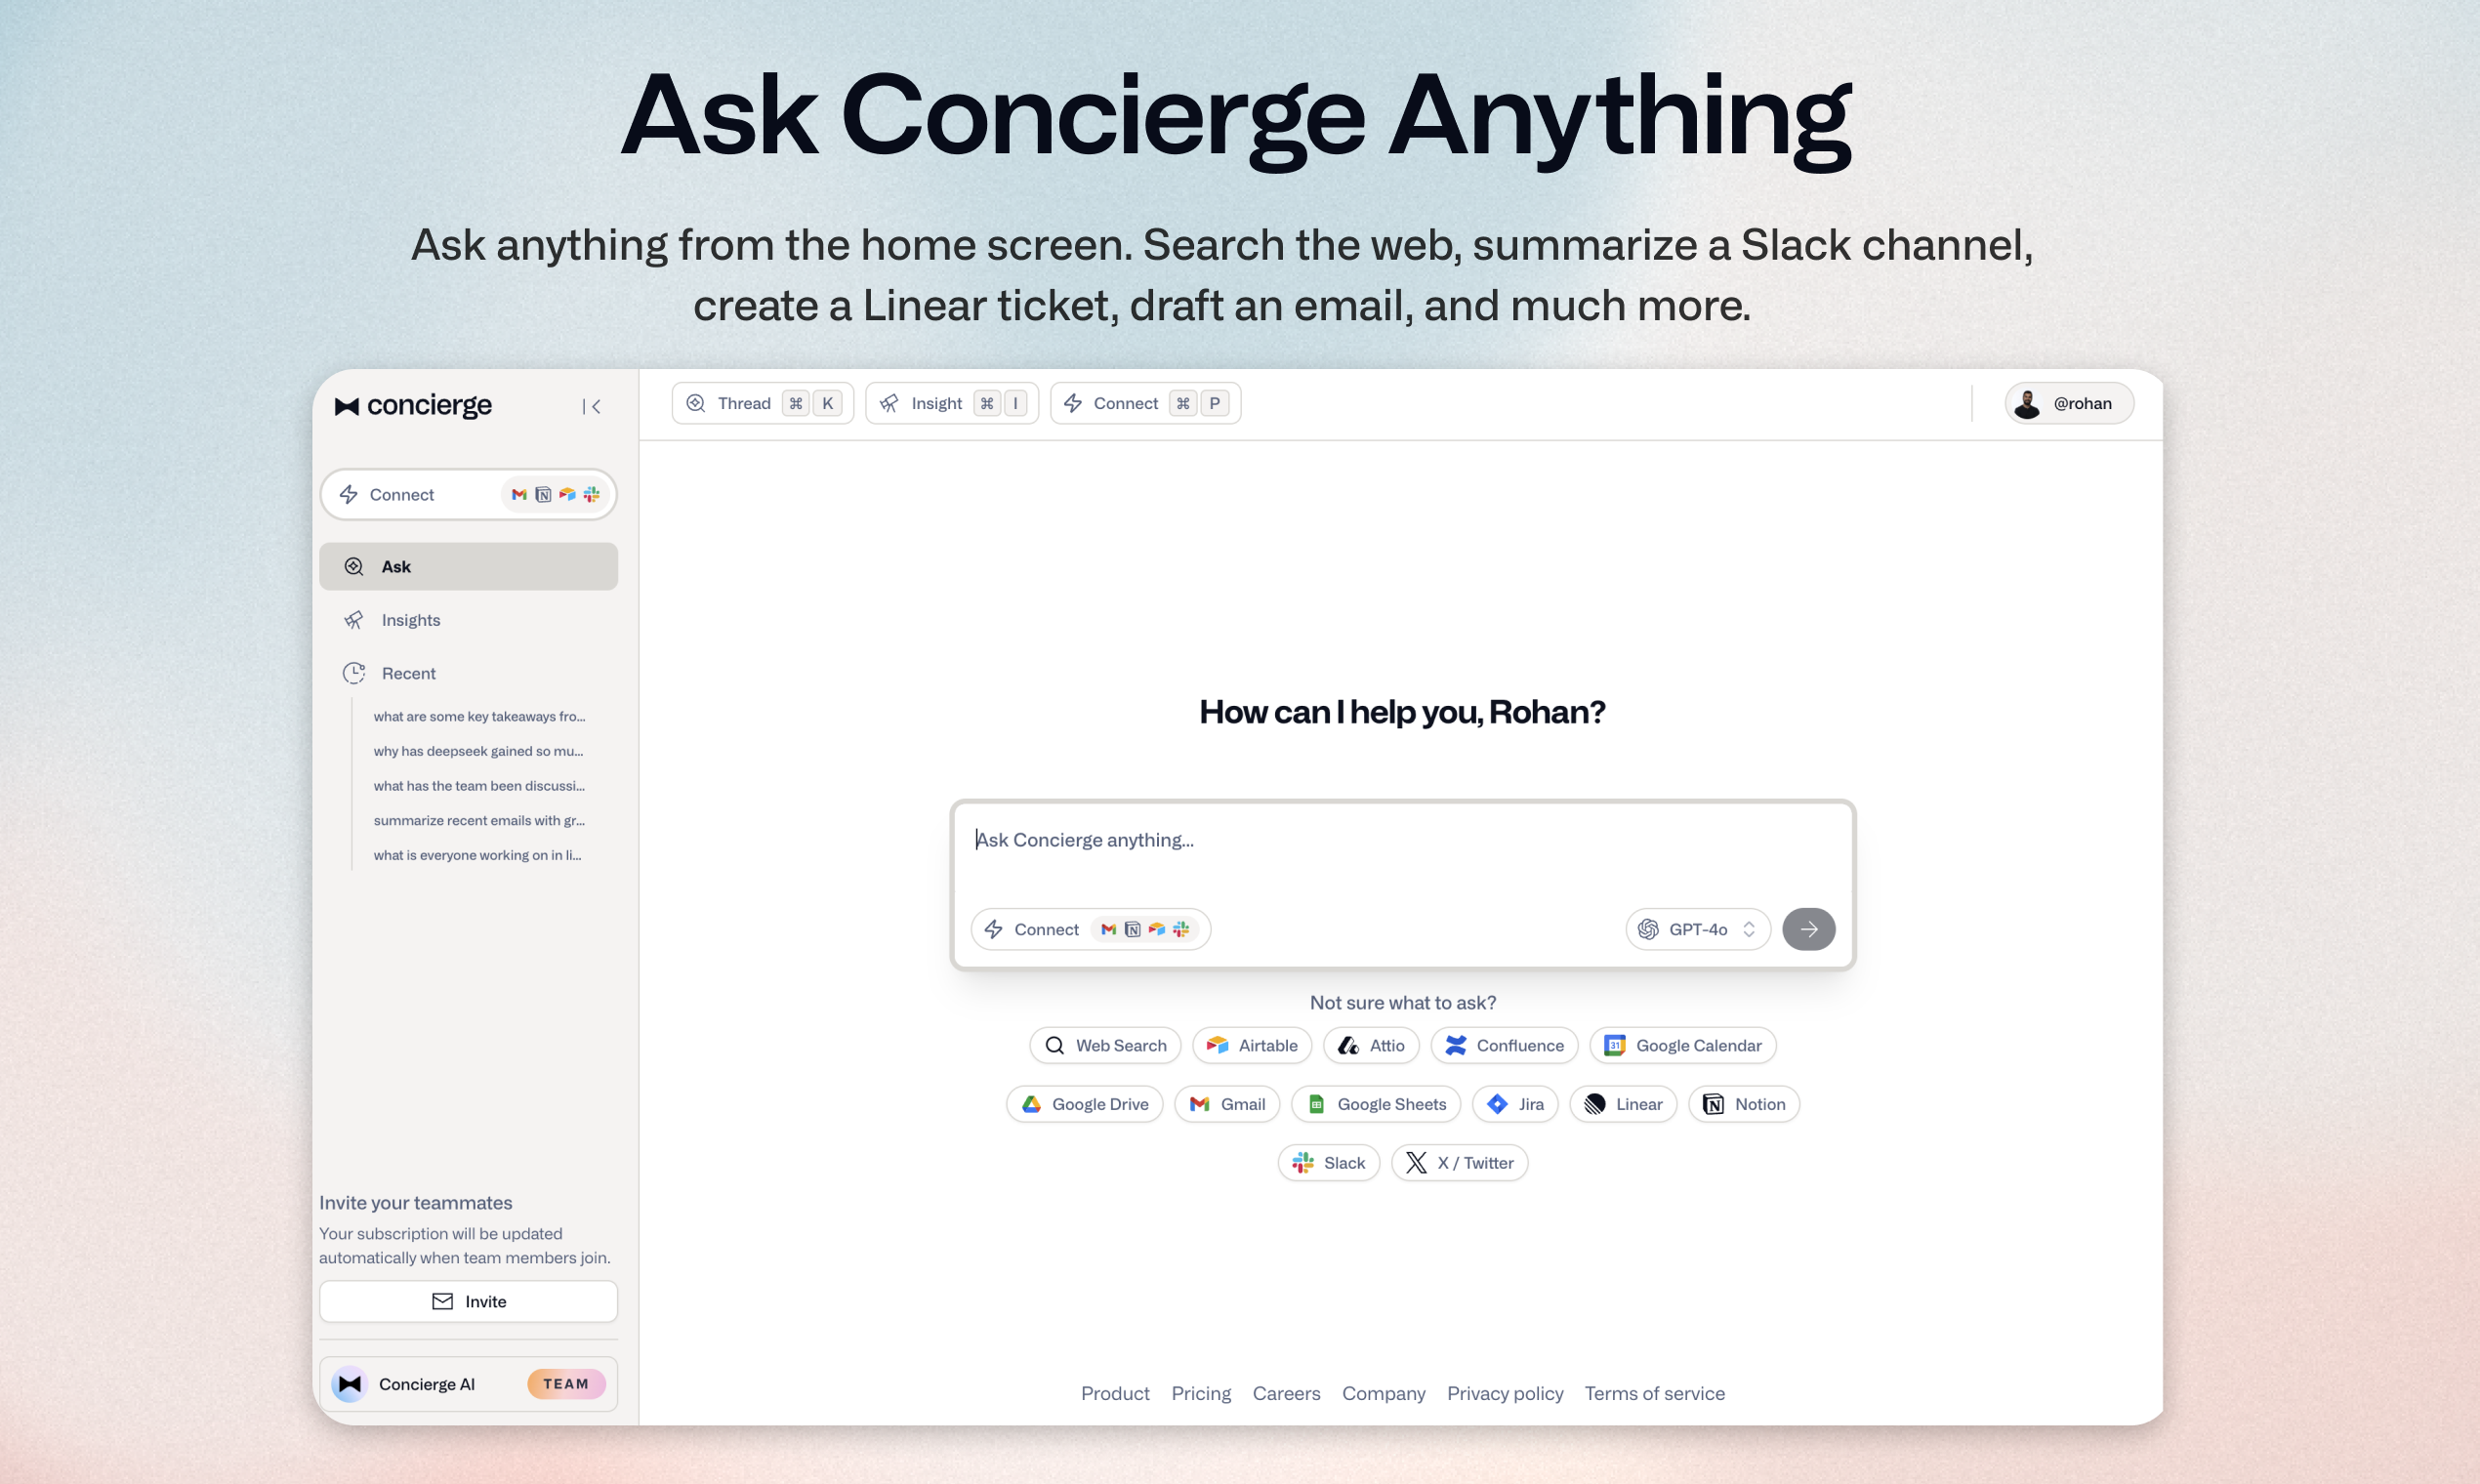
Task: Click the Privacy policy link in footer
Action: [1505, 1394]
